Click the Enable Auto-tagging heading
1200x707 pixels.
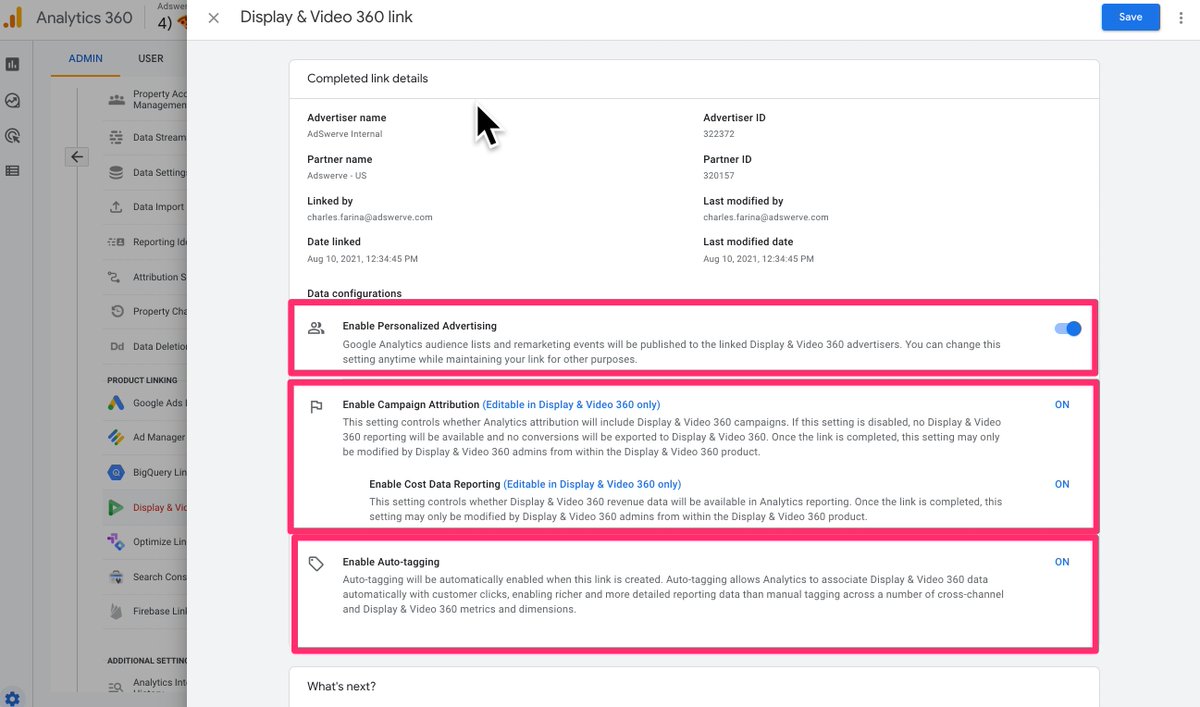pyautogui.click(x=391, y=562)
